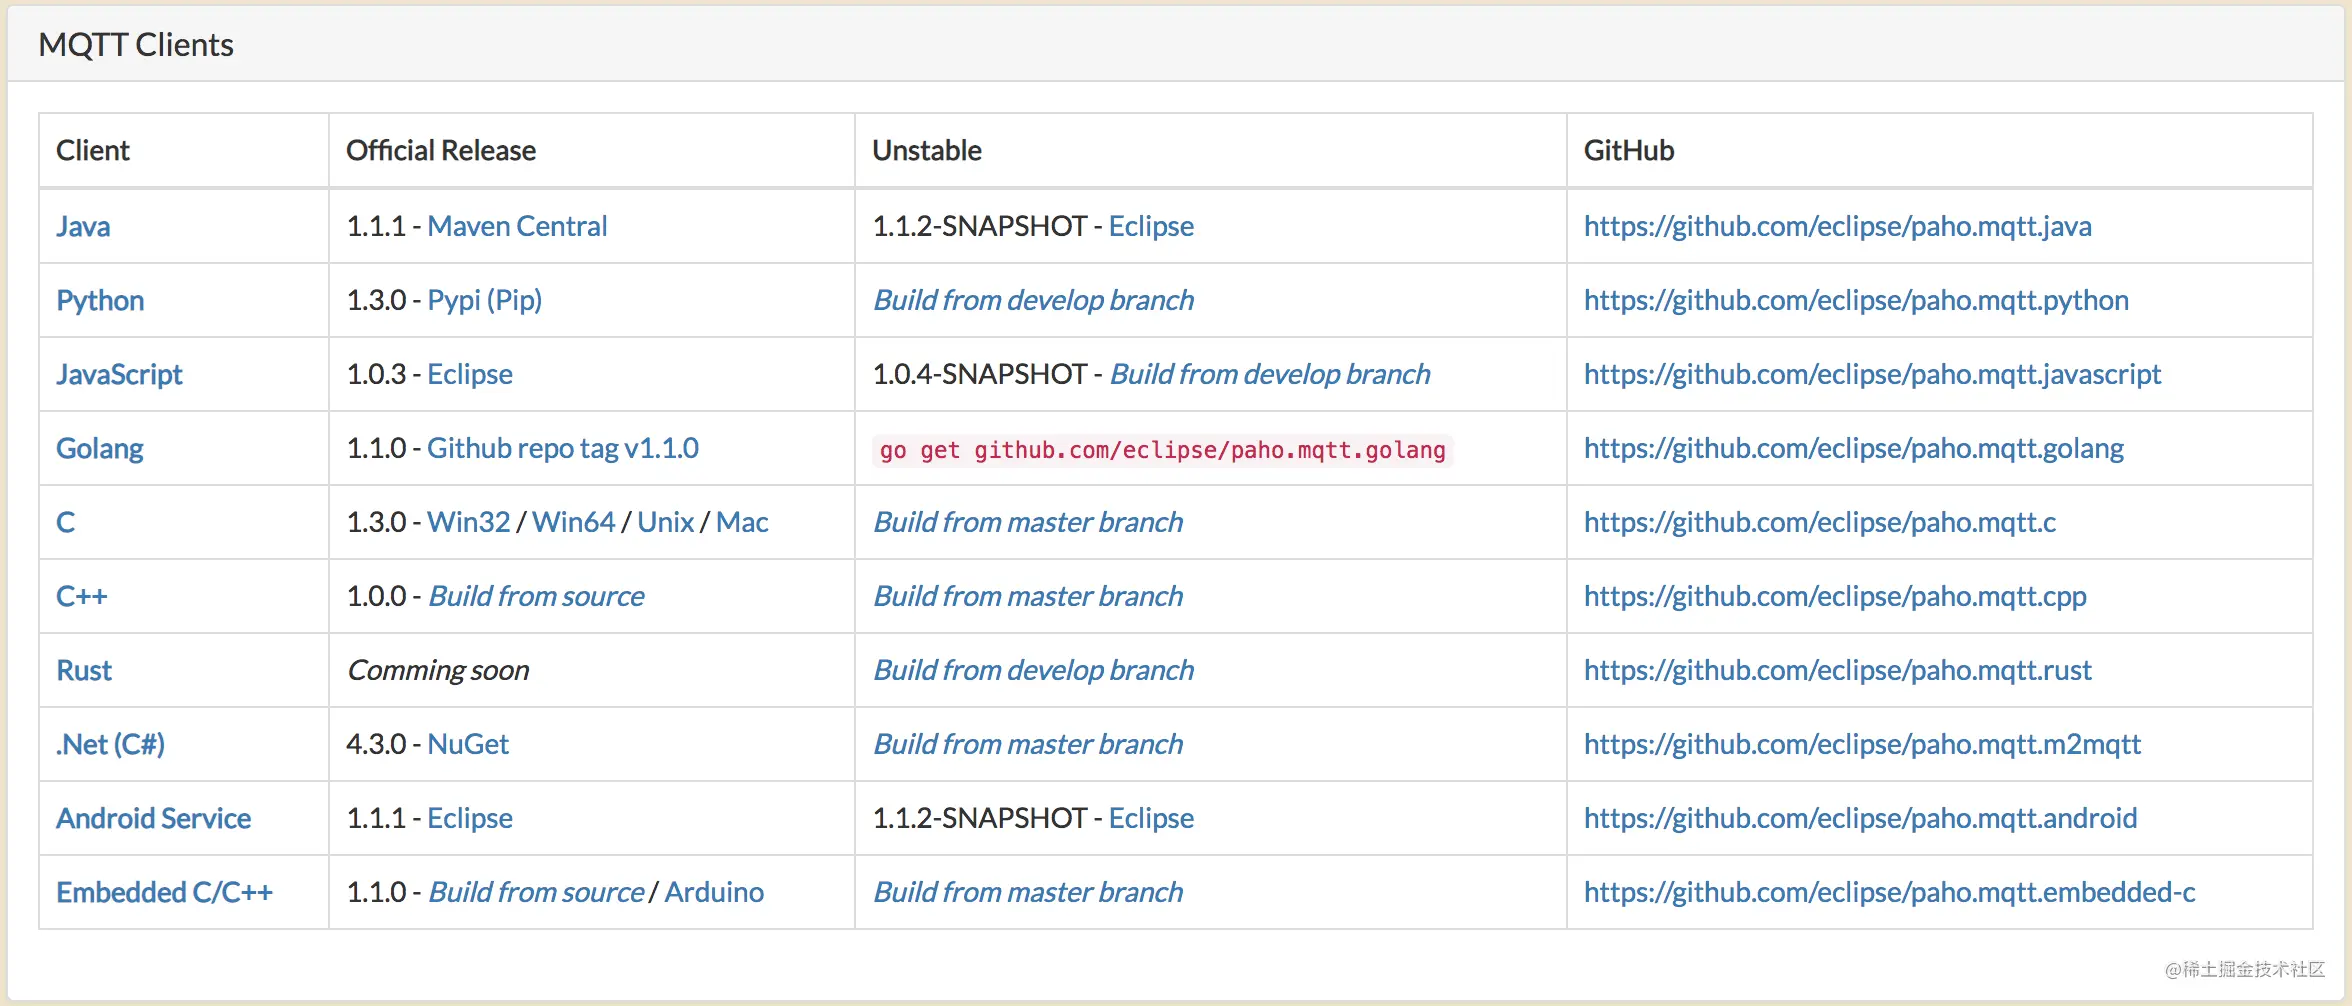Download the Unix C release
This screenshot has height=1006, width=2352.
click(x=666, y=522)
